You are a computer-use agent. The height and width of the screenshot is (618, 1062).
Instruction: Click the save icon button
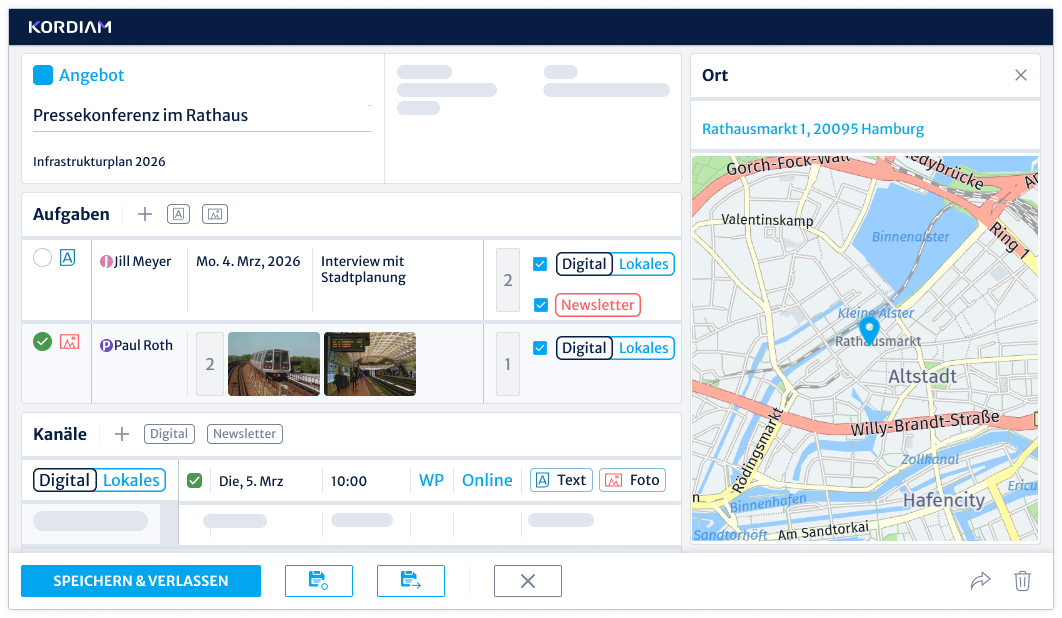319,581
